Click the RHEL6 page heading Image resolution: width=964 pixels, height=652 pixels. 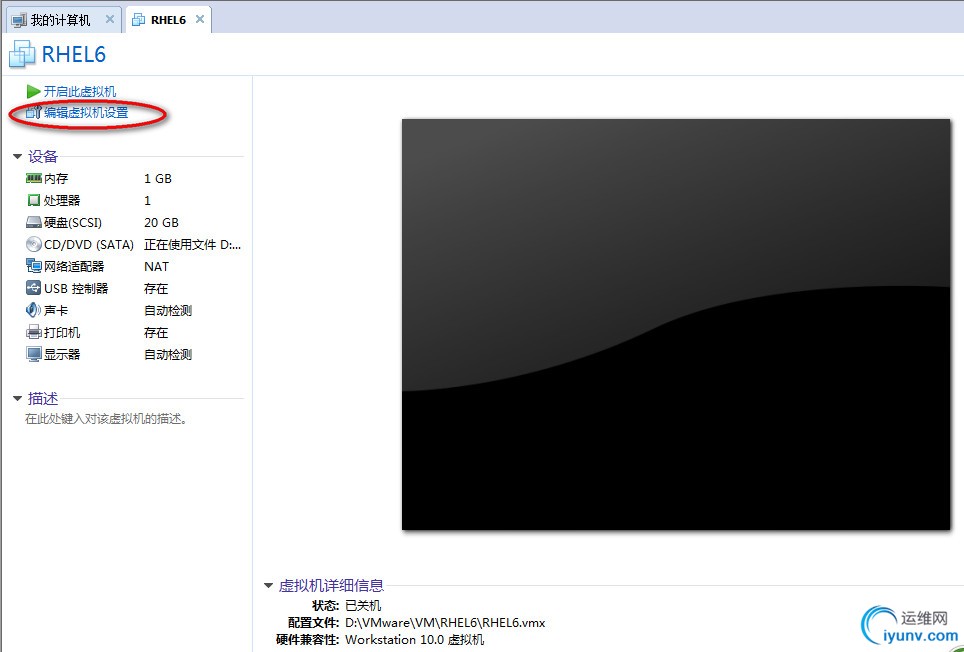pos(73,54)
